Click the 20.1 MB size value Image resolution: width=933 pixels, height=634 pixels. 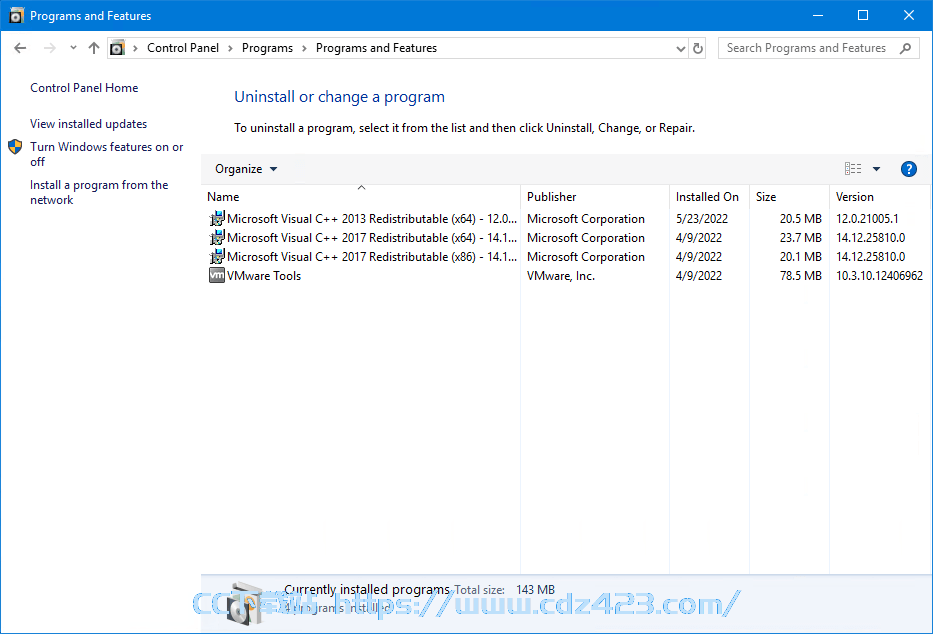click(800, 257)
